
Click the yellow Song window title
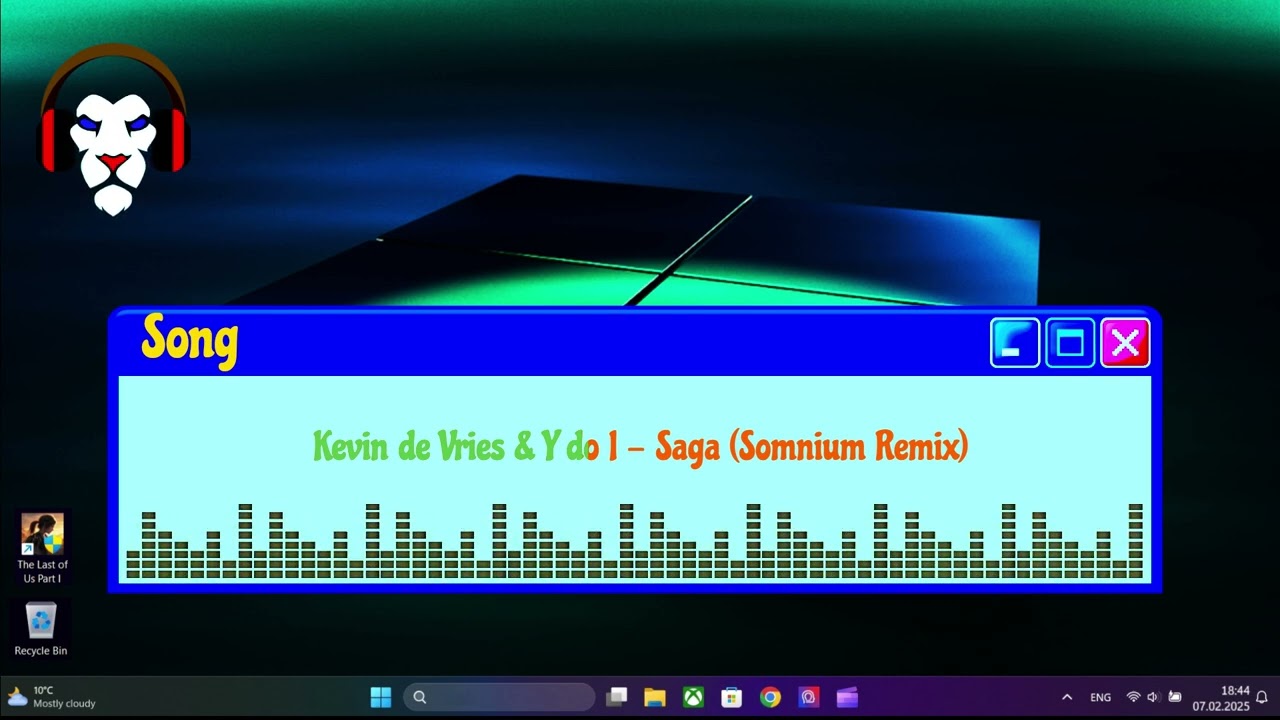click(190, 340)
